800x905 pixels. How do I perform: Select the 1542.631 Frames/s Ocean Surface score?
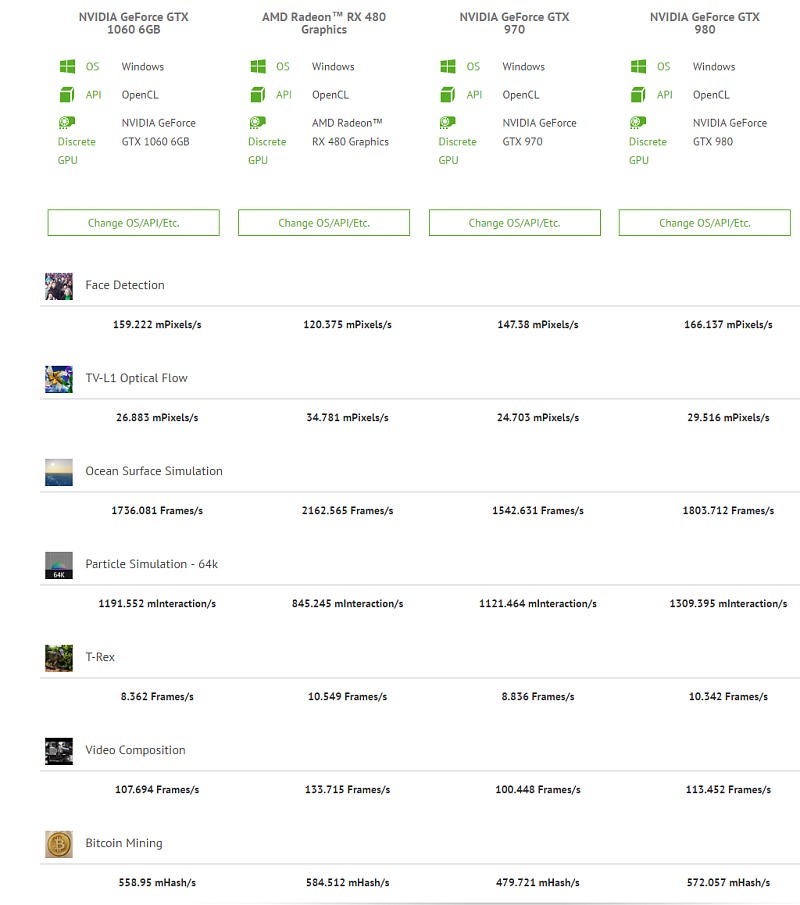(x=538, y=510)
